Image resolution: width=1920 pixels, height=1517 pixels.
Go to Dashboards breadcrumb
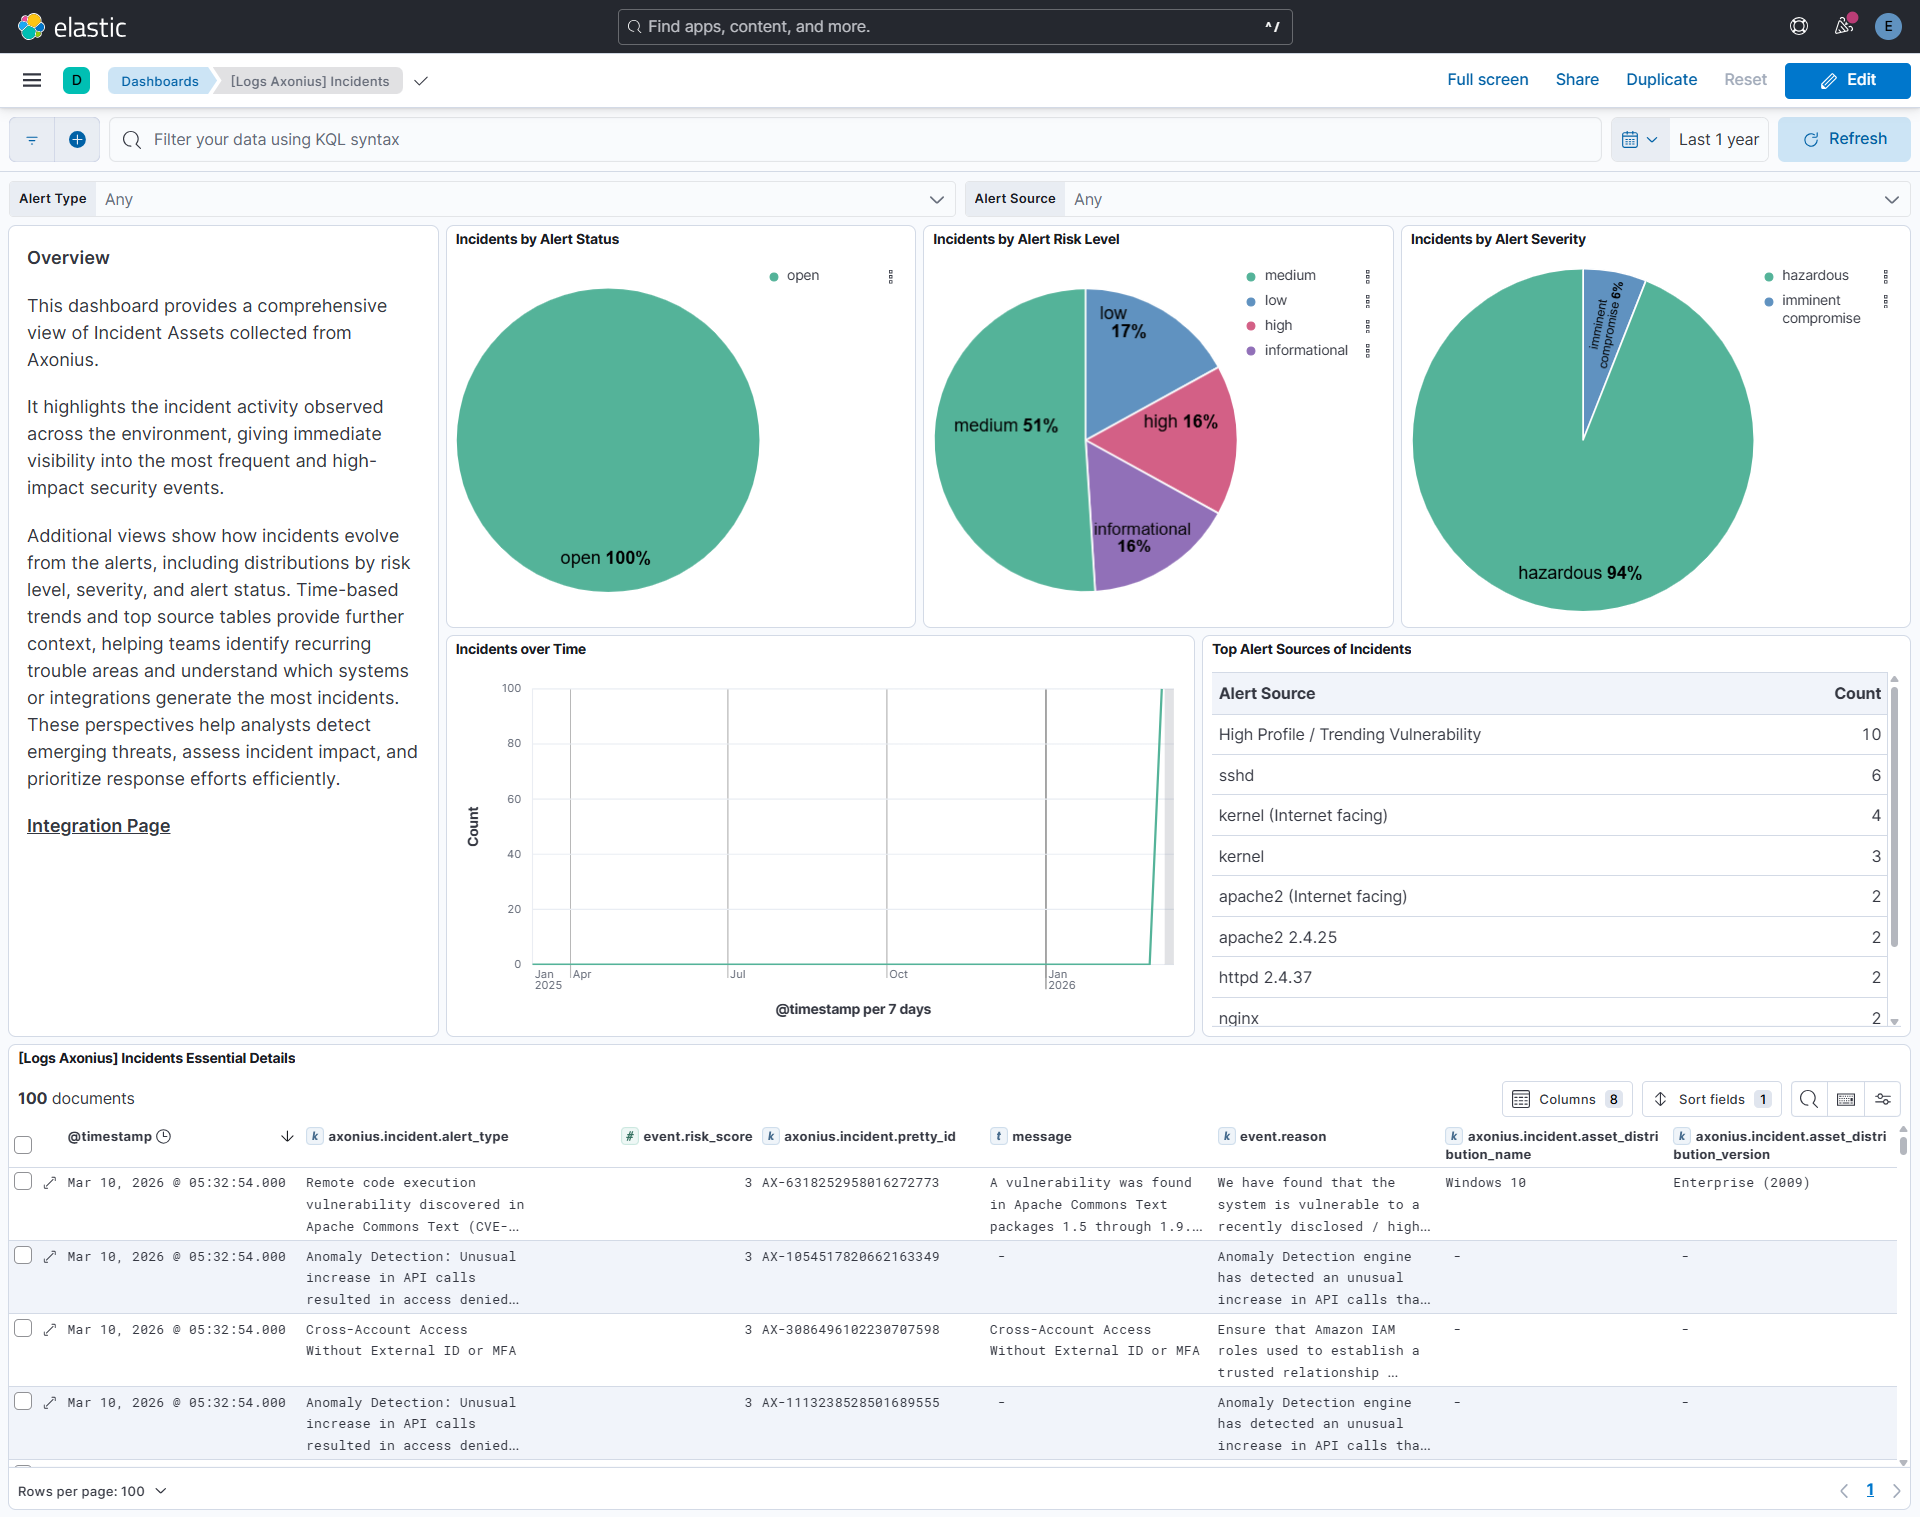pyautogui.click(x=160, y=81)
